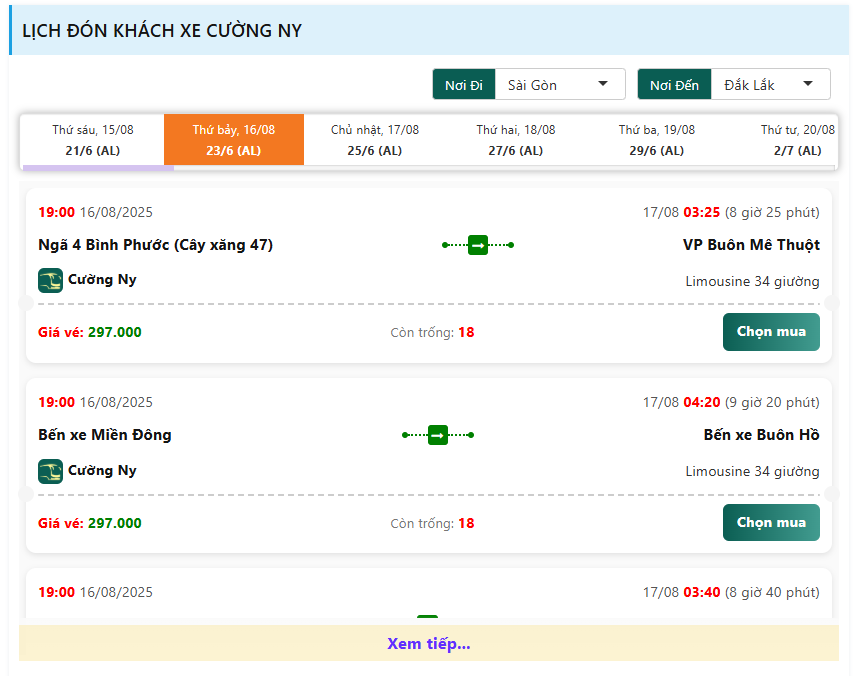Click the date tabs horizontal scrollbar
The width and height of the screenshot is (859, 676).
(x=99, y=168)
